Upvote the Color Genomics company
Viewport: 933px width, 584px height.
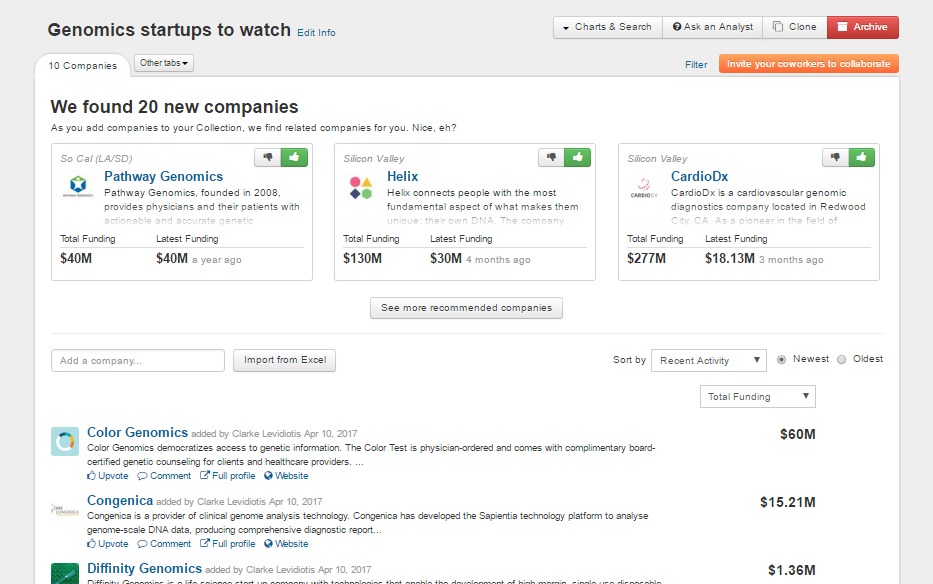[108, 476]
